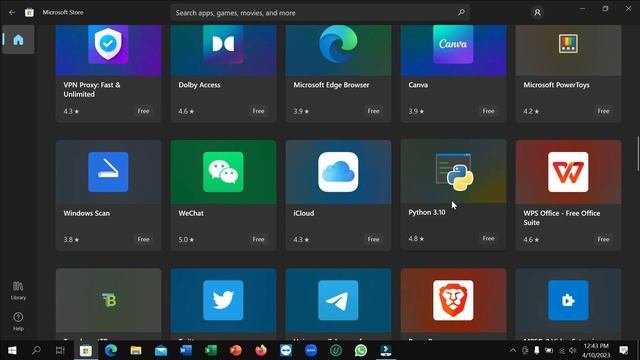Open the Twitter bird app icon
The image size is (640, 360).
[x=223, y=300]
